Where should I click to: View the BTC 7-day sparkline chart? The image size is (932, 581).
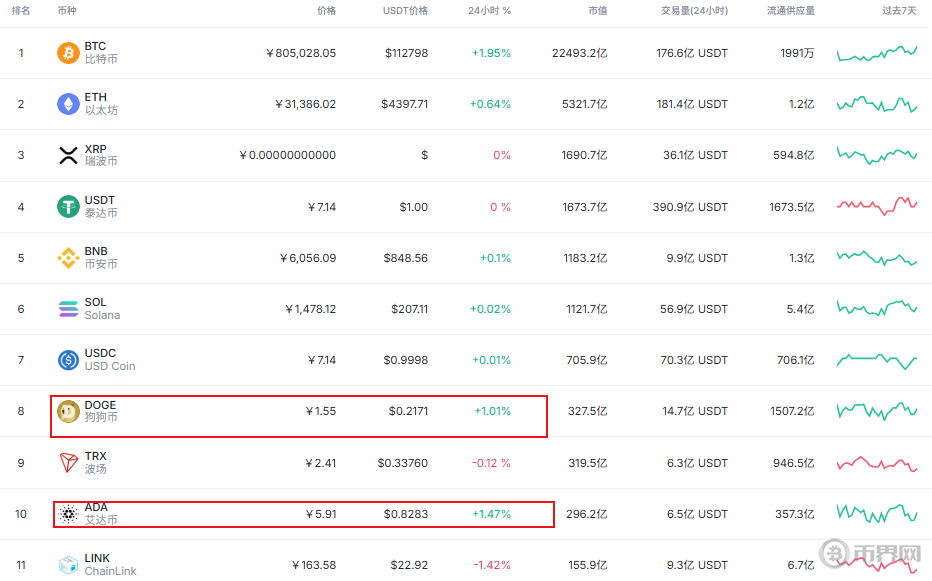877,53
